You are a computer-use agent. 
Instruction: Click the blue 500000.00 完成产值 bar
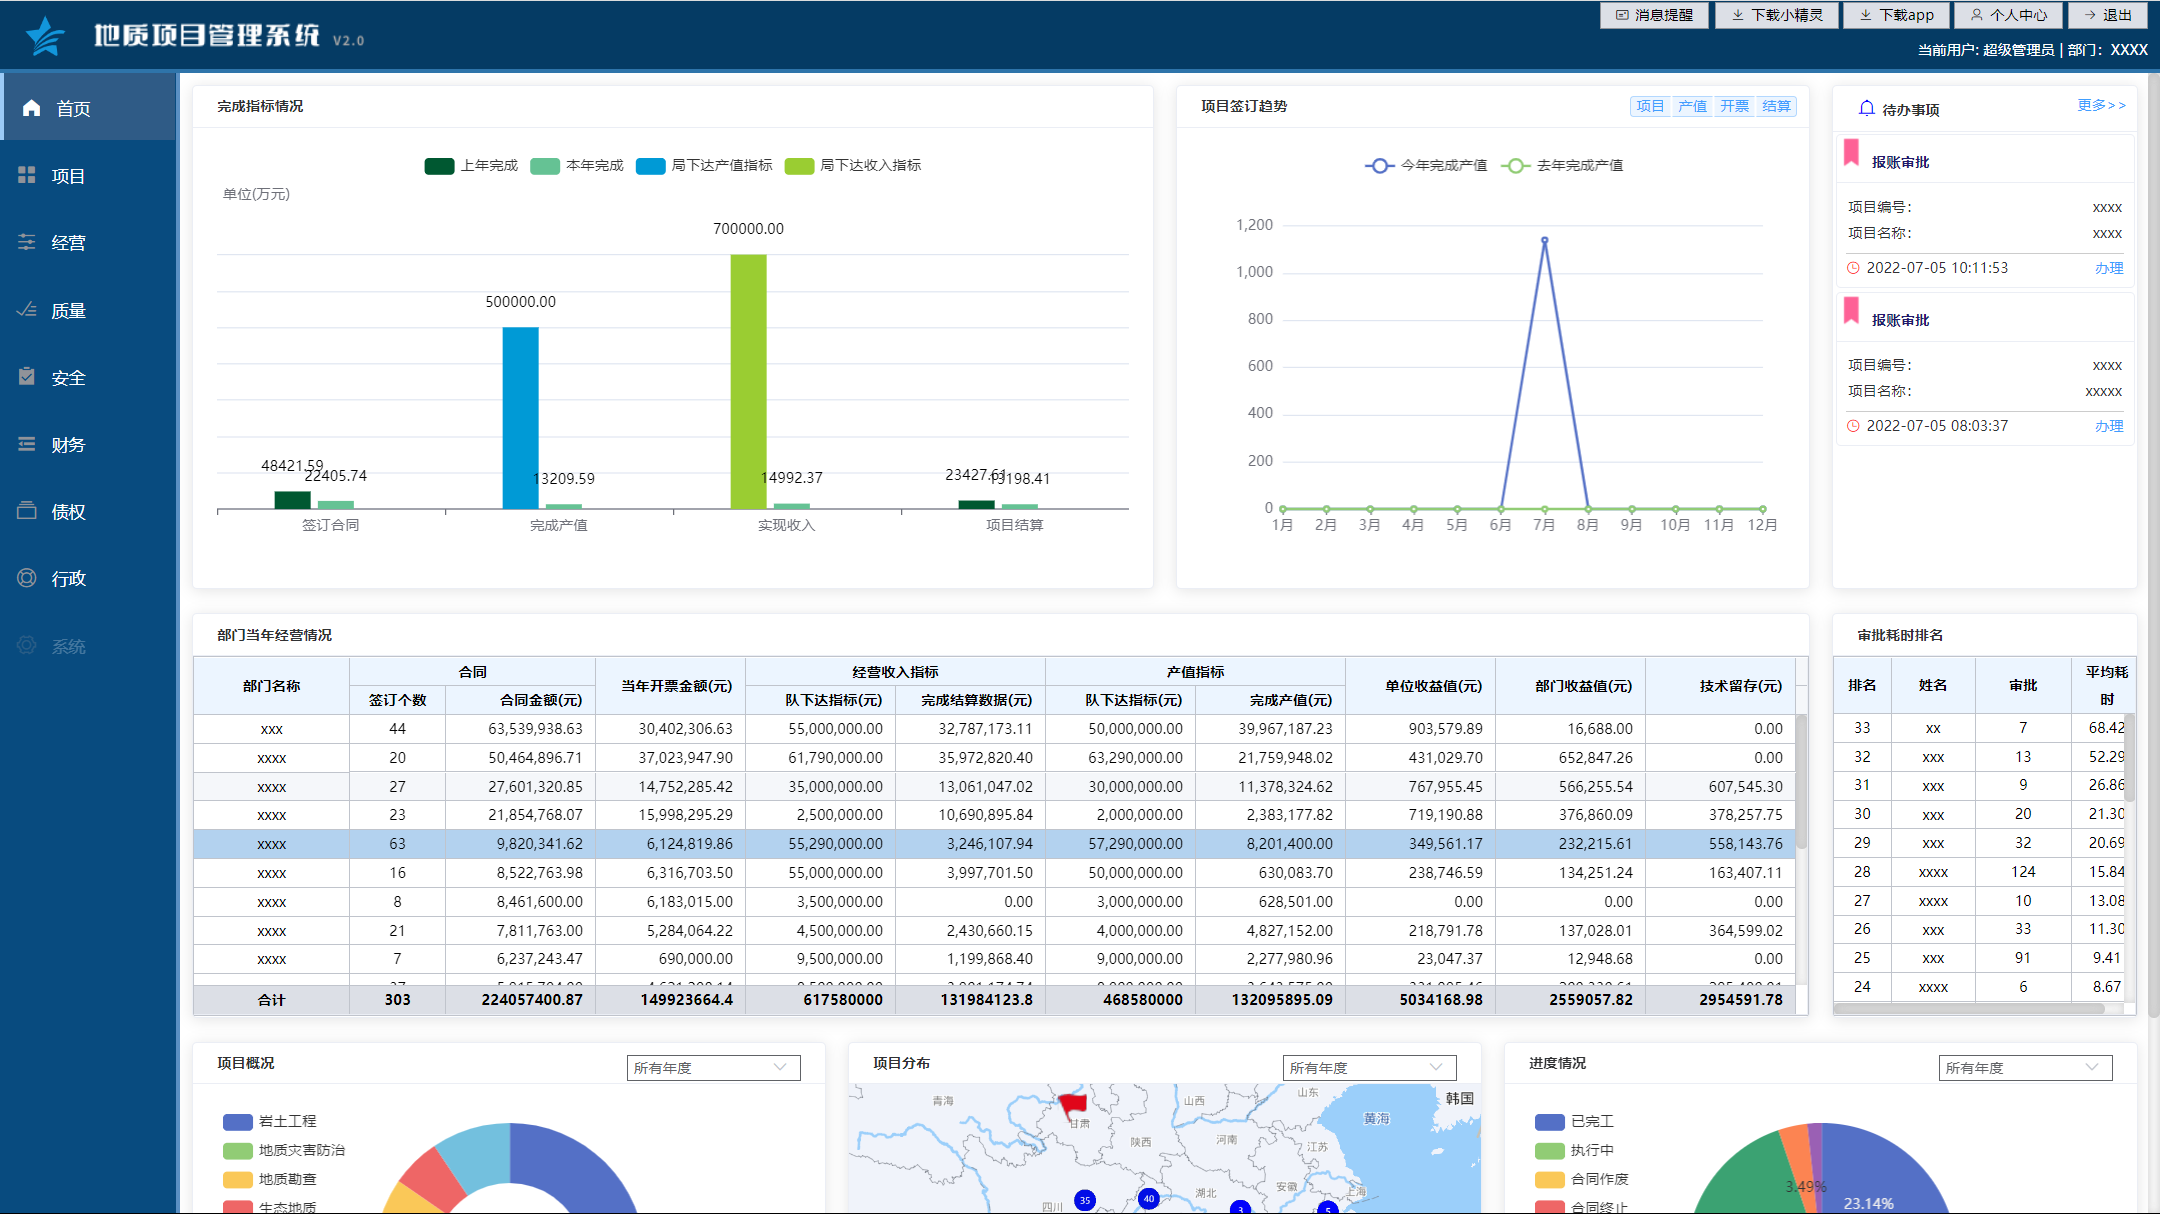[520, 418]
